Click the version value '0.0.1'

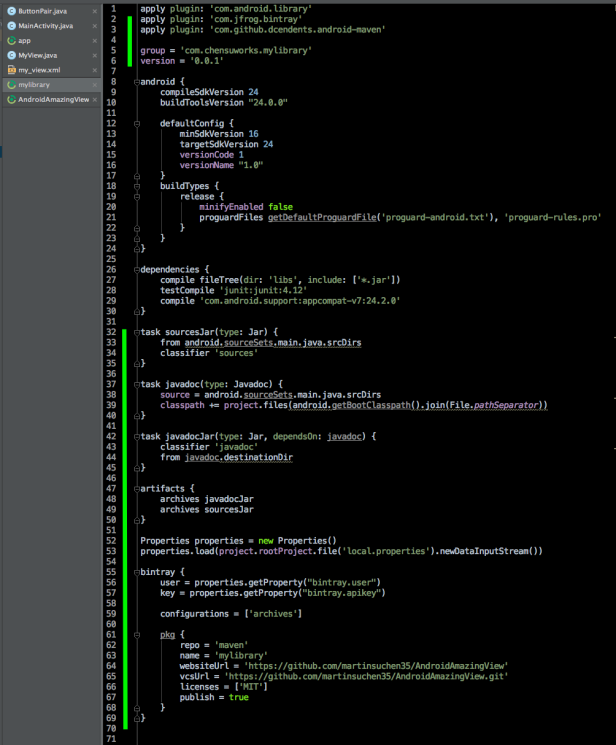coord(207,61)
